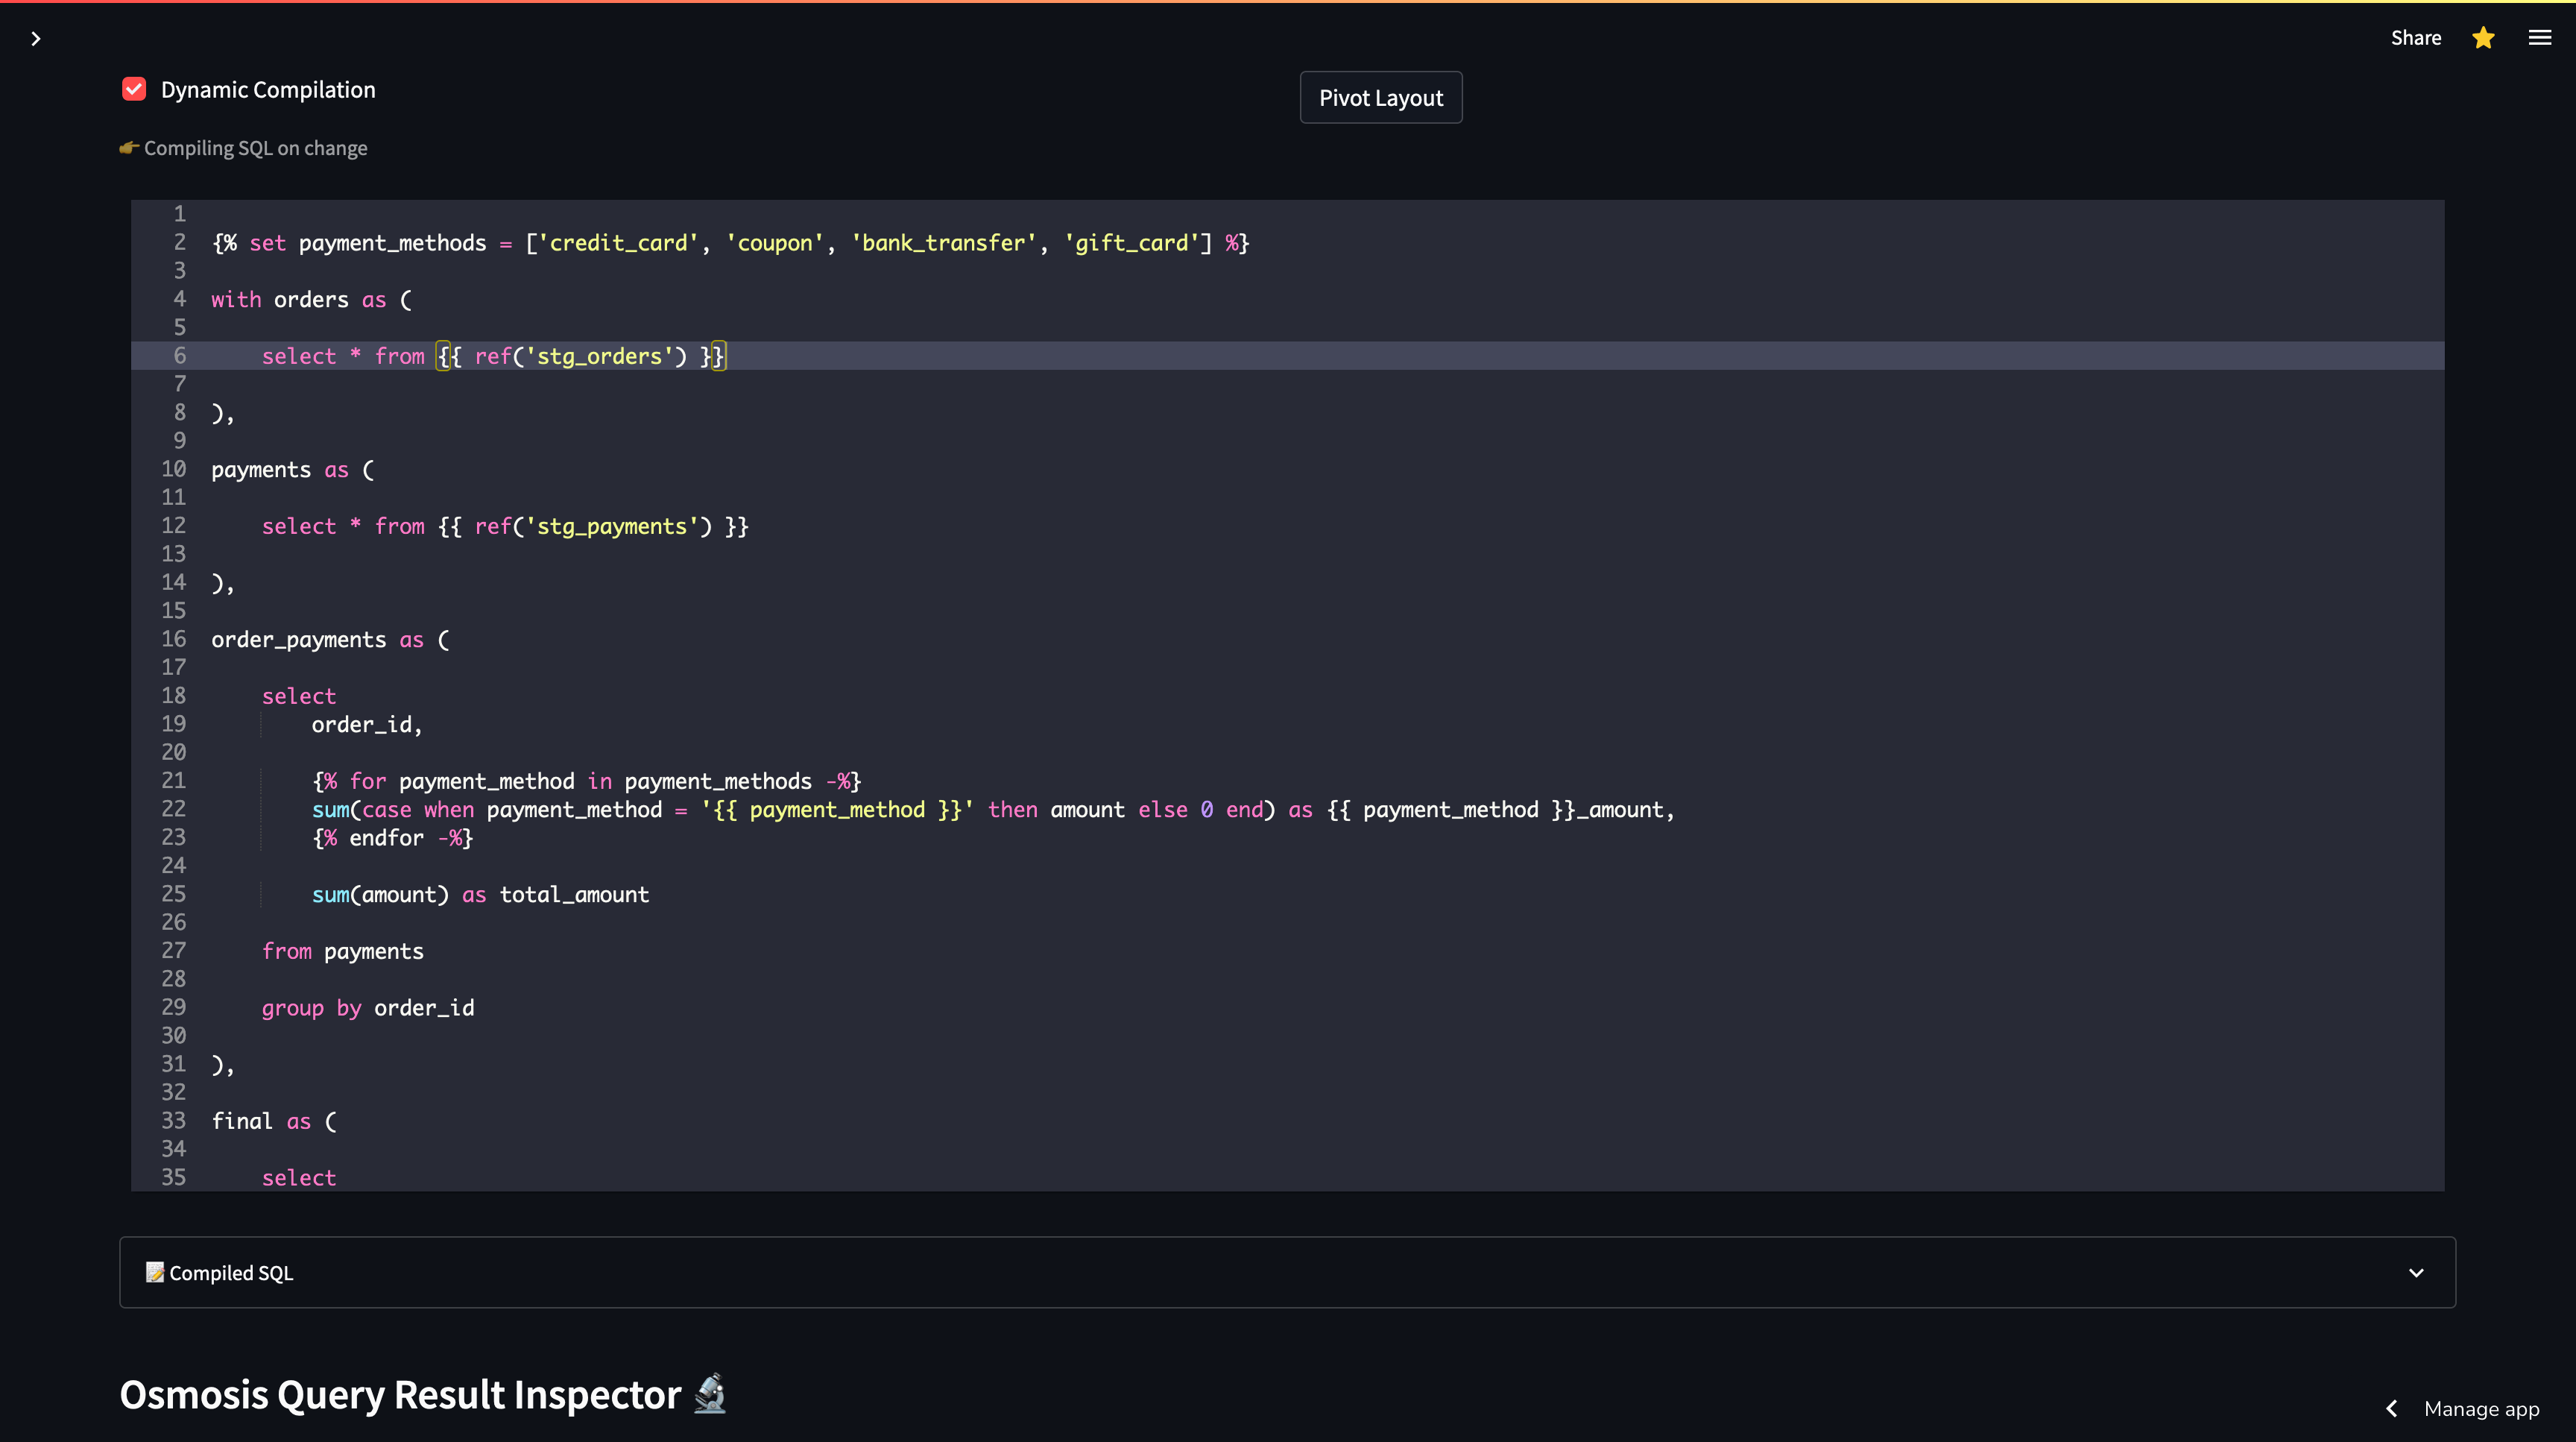Click the 'select' keyword on line 18
This screenshot has width=2576, height=1442.
coord(299,696)
